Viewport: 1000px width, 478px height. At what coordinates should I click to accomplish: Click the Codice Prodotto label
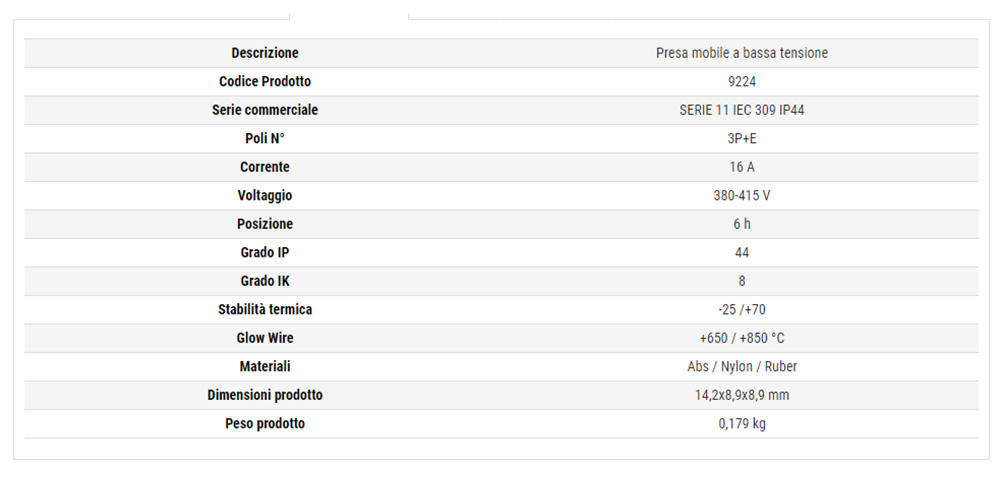pyautogui.click(x=265, y=82)
